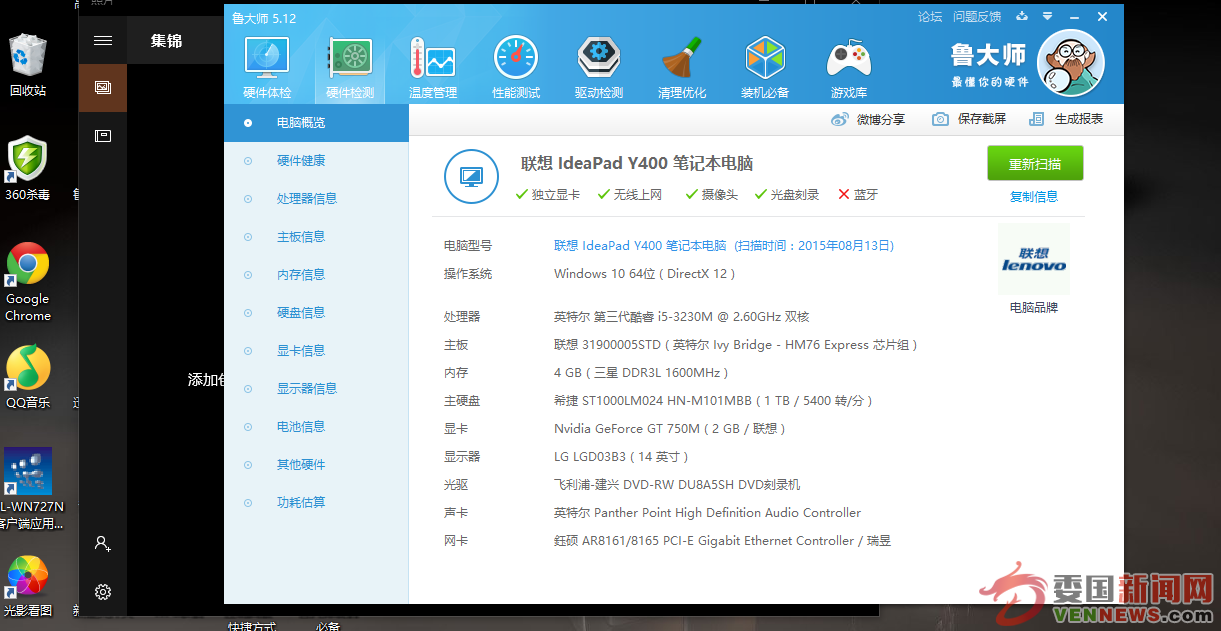
Task: Click the 鲁大师 cartoon avatar
Action: coord(1071,63)
